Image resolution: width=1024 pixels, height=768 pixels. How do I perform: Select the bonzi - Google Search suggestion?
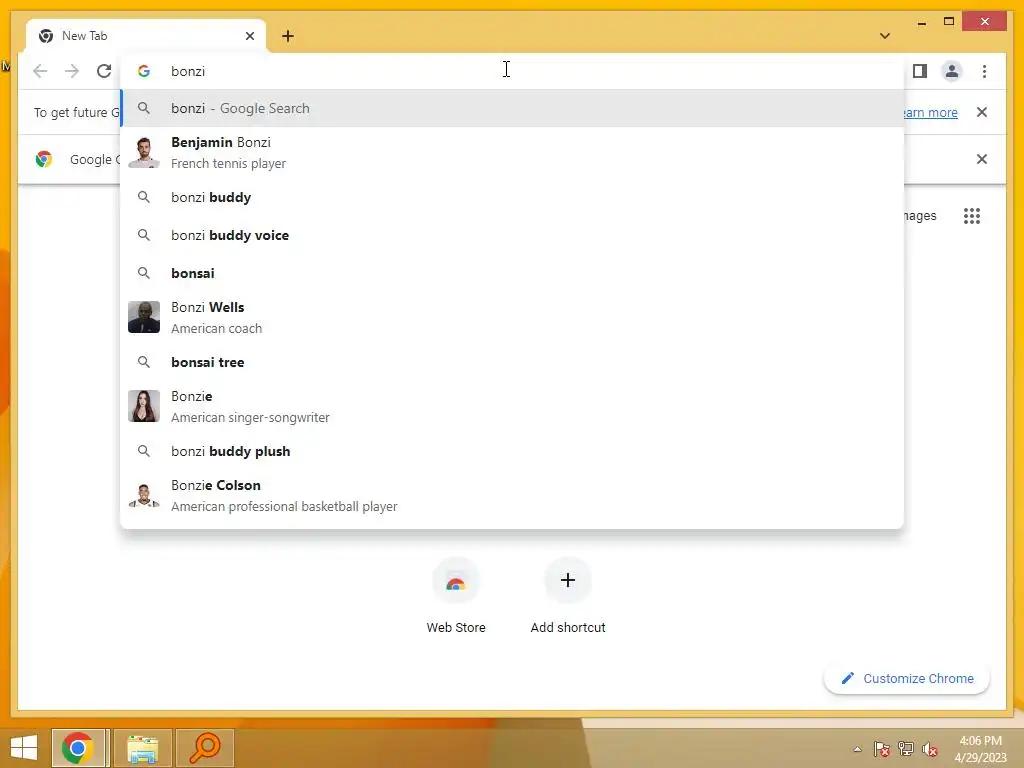tap(512, 108)
